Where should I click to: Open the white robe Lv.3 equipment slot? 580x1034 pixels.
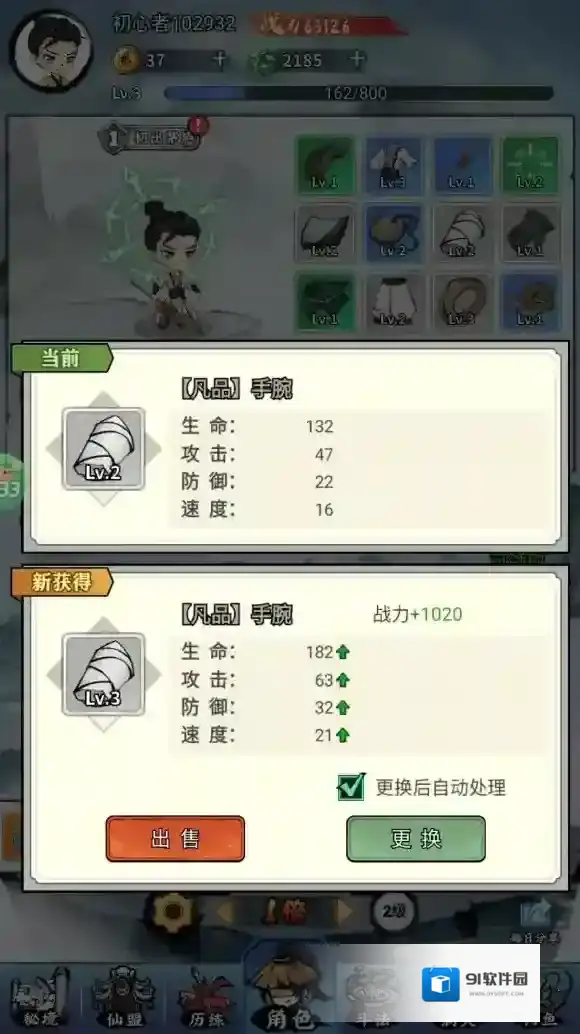393,165
